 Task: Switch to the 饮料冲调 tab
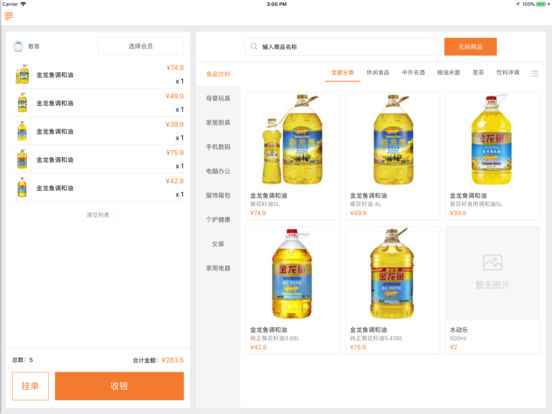pos(508,73)
